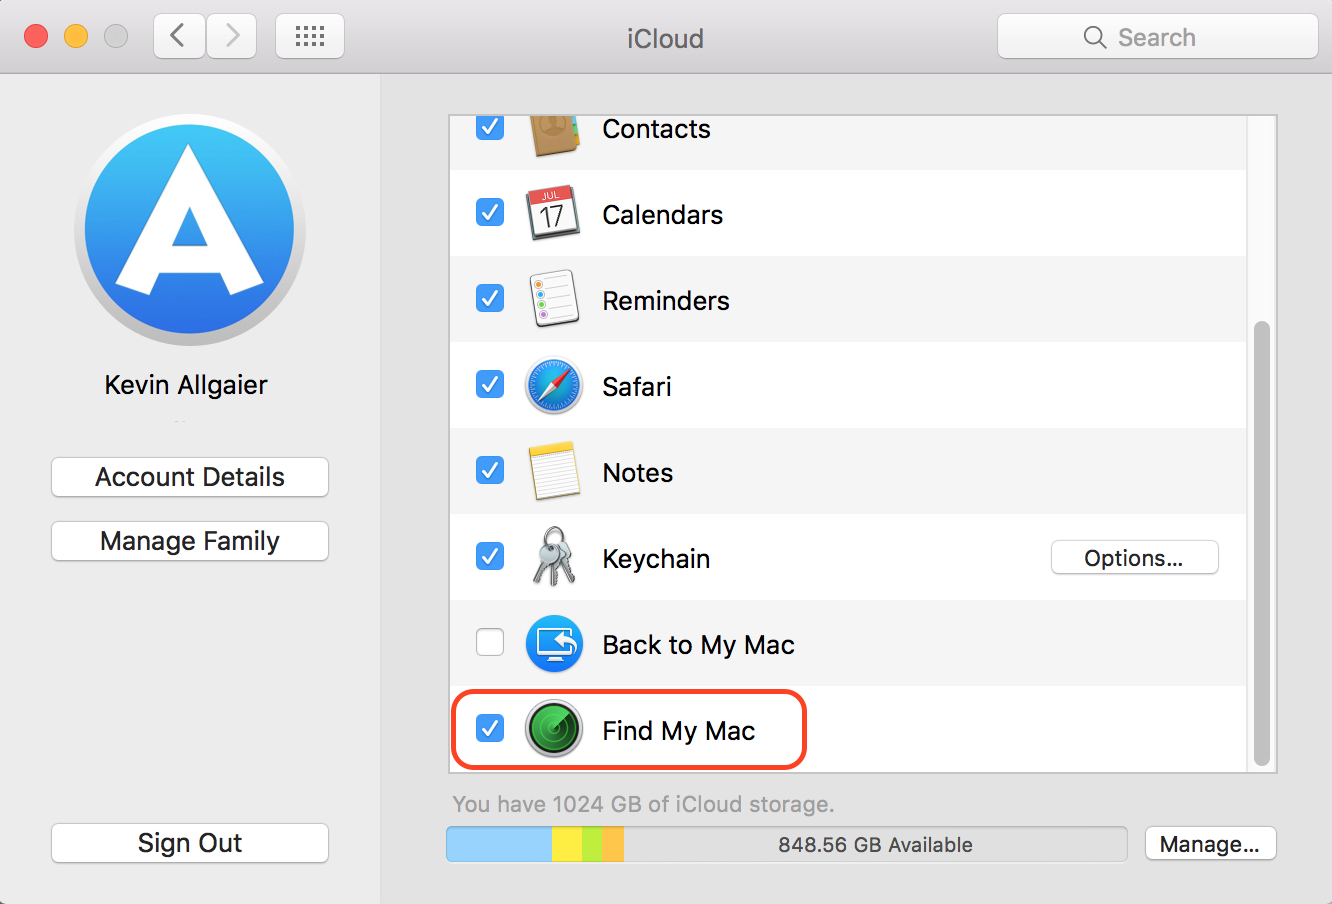Click the Reminders list icon
The image size is (1332, 904).
[553, 299]
